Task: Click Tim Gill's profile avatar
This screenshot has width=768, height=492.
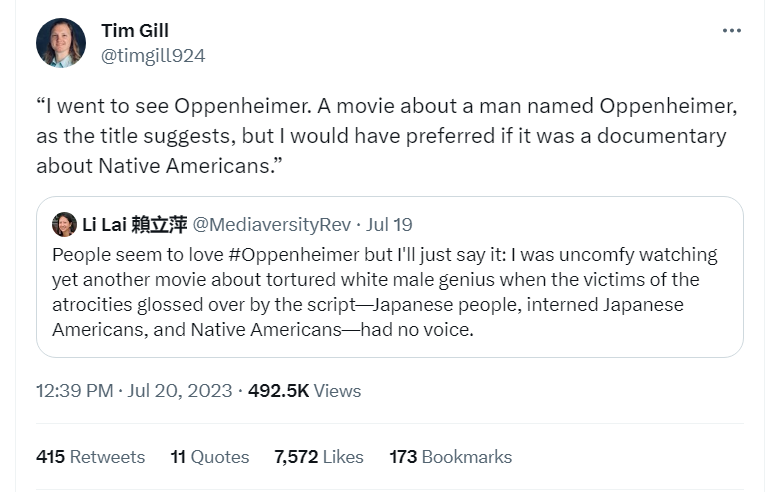Action: point(61,43)
